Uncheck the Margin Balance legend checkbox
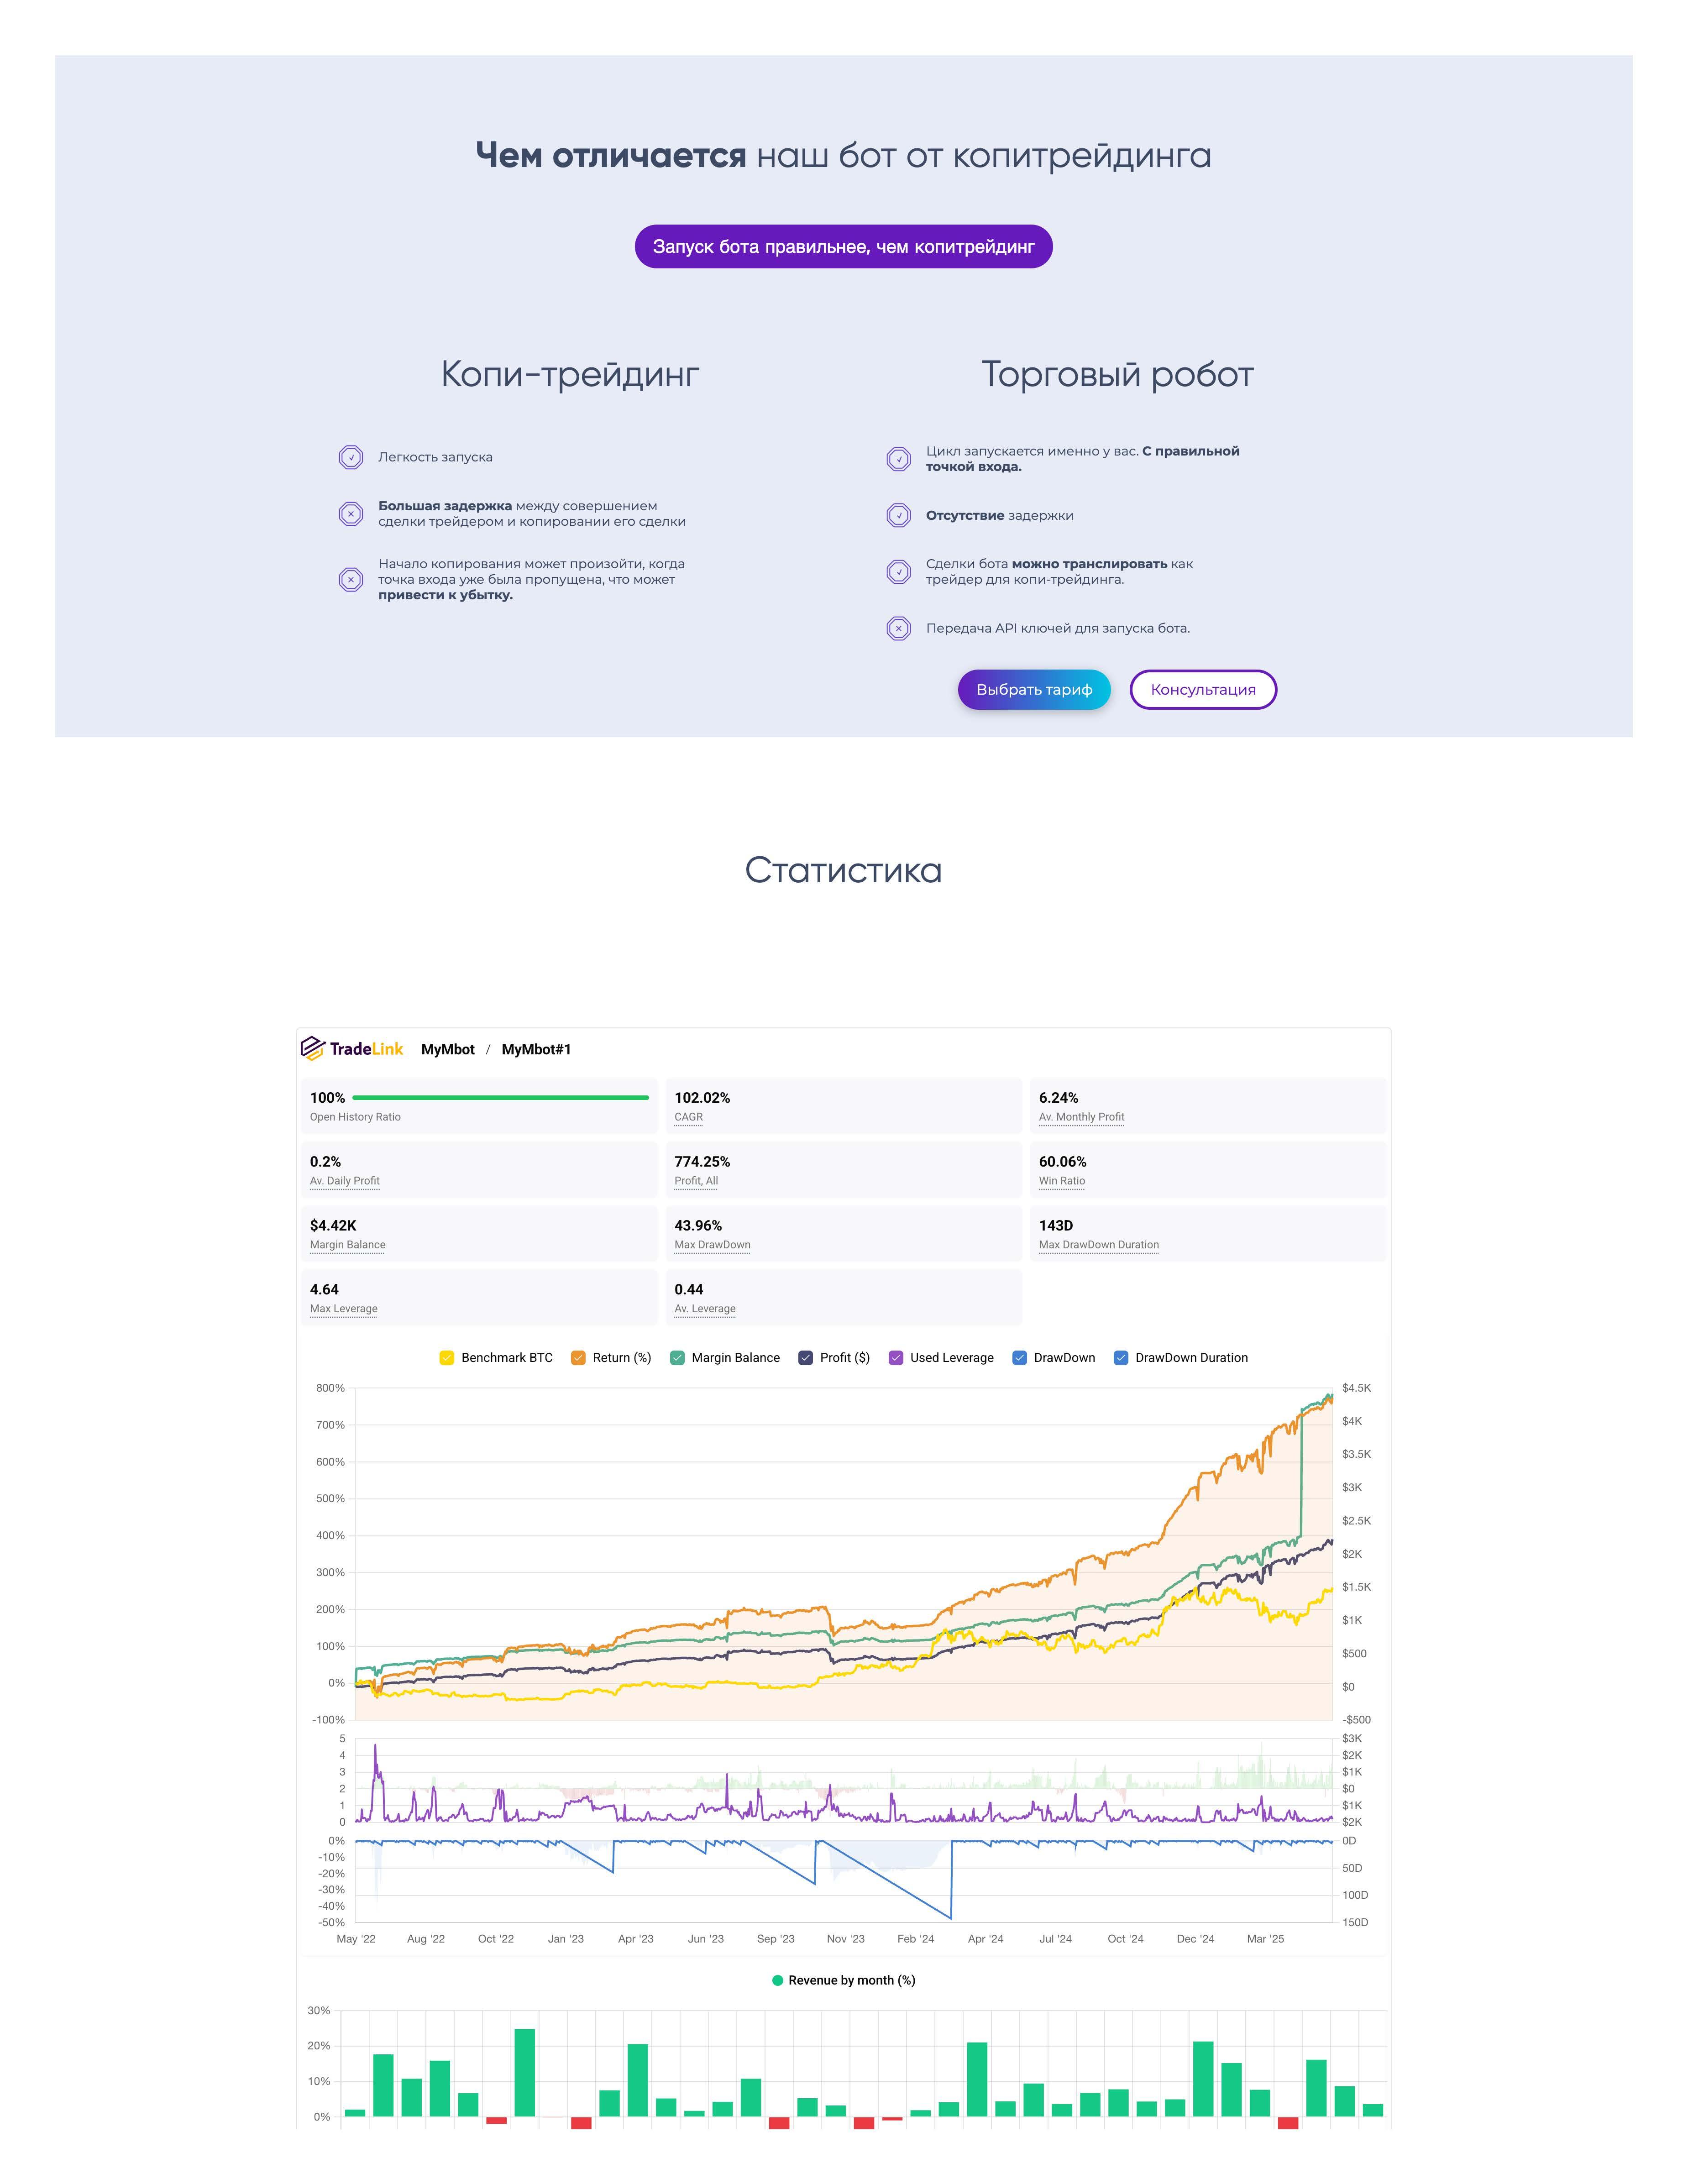The width and height of the screenshot is (1688, 2184). pos(677,1357)
